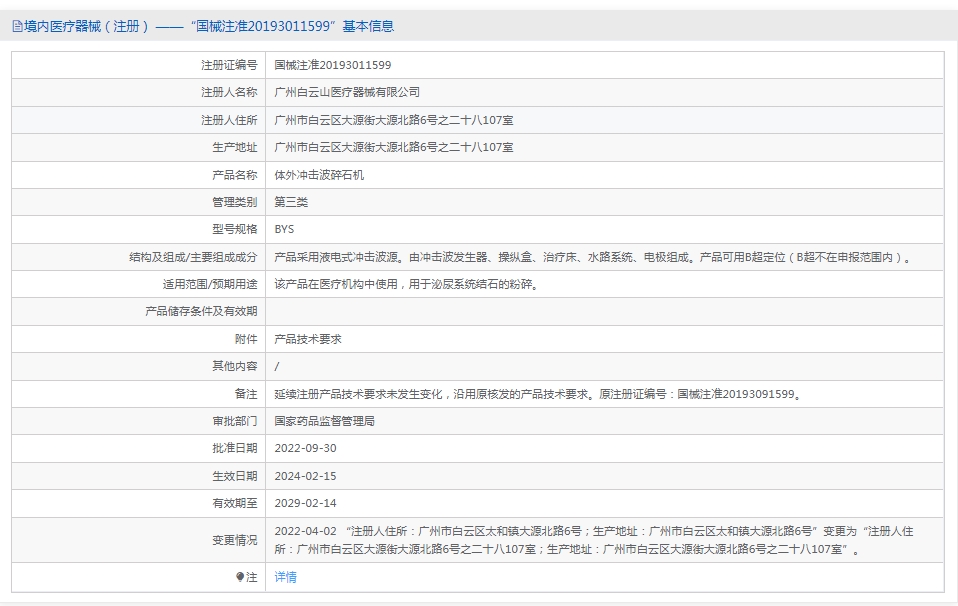Click the 附件 label
The height and width of the screenshot is (606, 958).
coord(246,339)
